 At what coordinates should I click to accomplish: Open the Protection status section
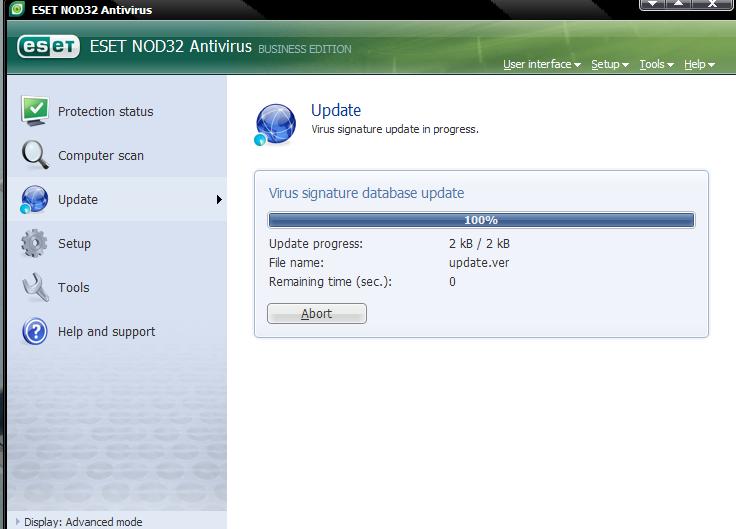click(x=117, y=111)
